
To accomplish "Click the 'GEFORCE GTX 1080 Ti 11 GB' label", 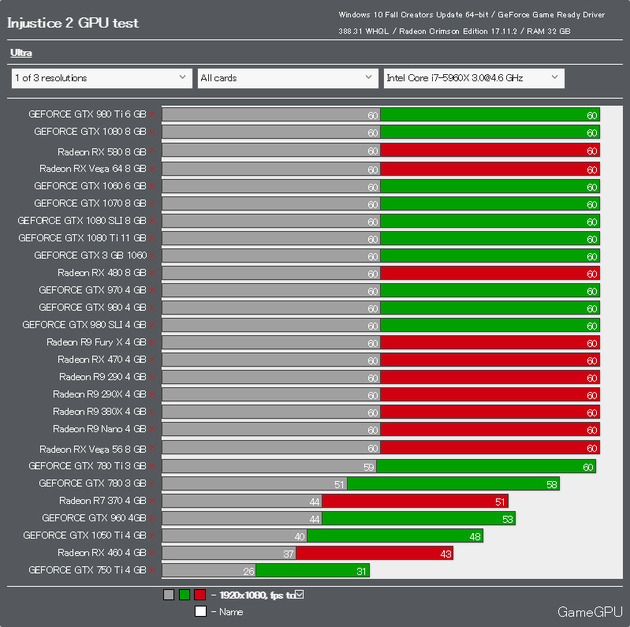I will pyautogui.click(x=82, y=238).
